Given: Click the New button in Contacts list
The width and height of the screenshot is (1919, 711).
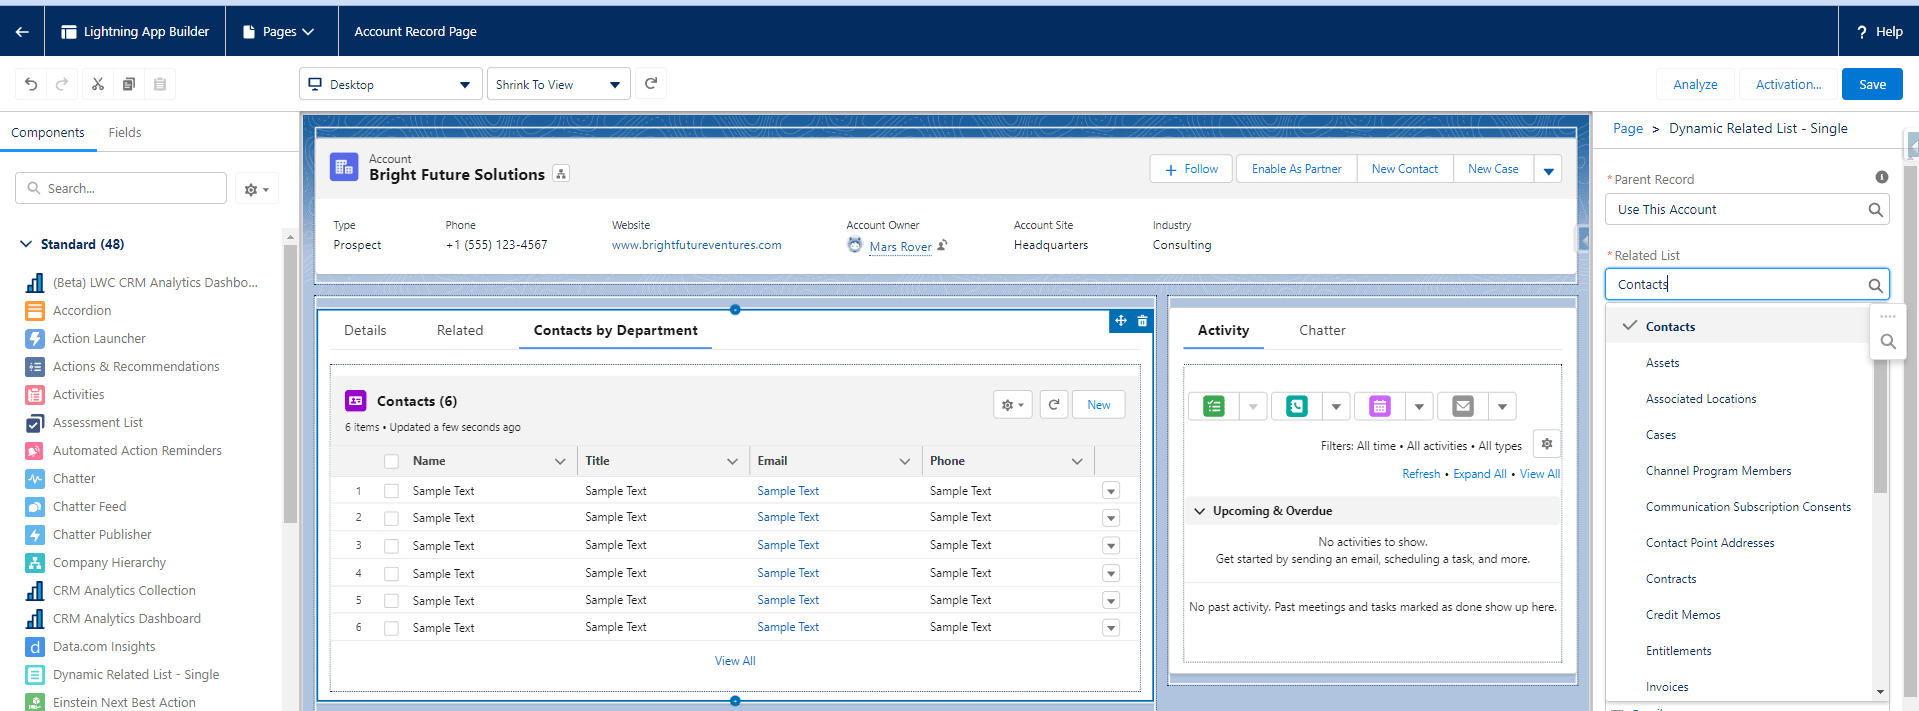Looking at the screenshot, I should point(1099,405).
